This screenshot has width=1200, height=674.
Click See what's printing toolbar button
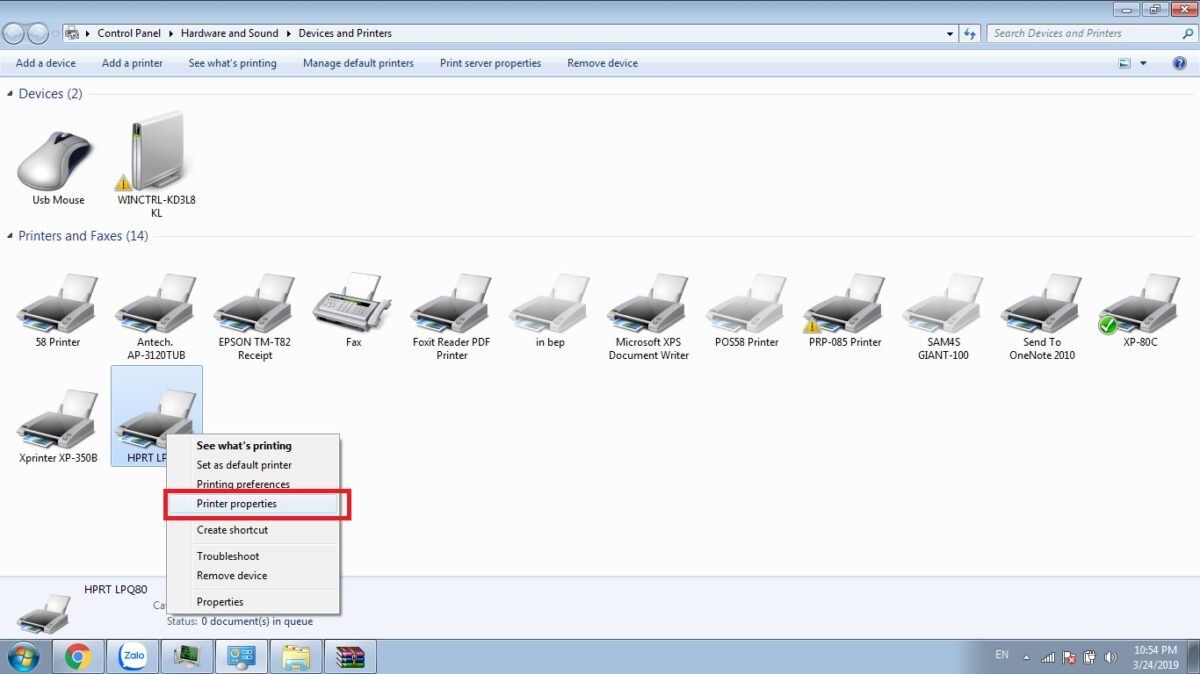(x=232, y=63)
